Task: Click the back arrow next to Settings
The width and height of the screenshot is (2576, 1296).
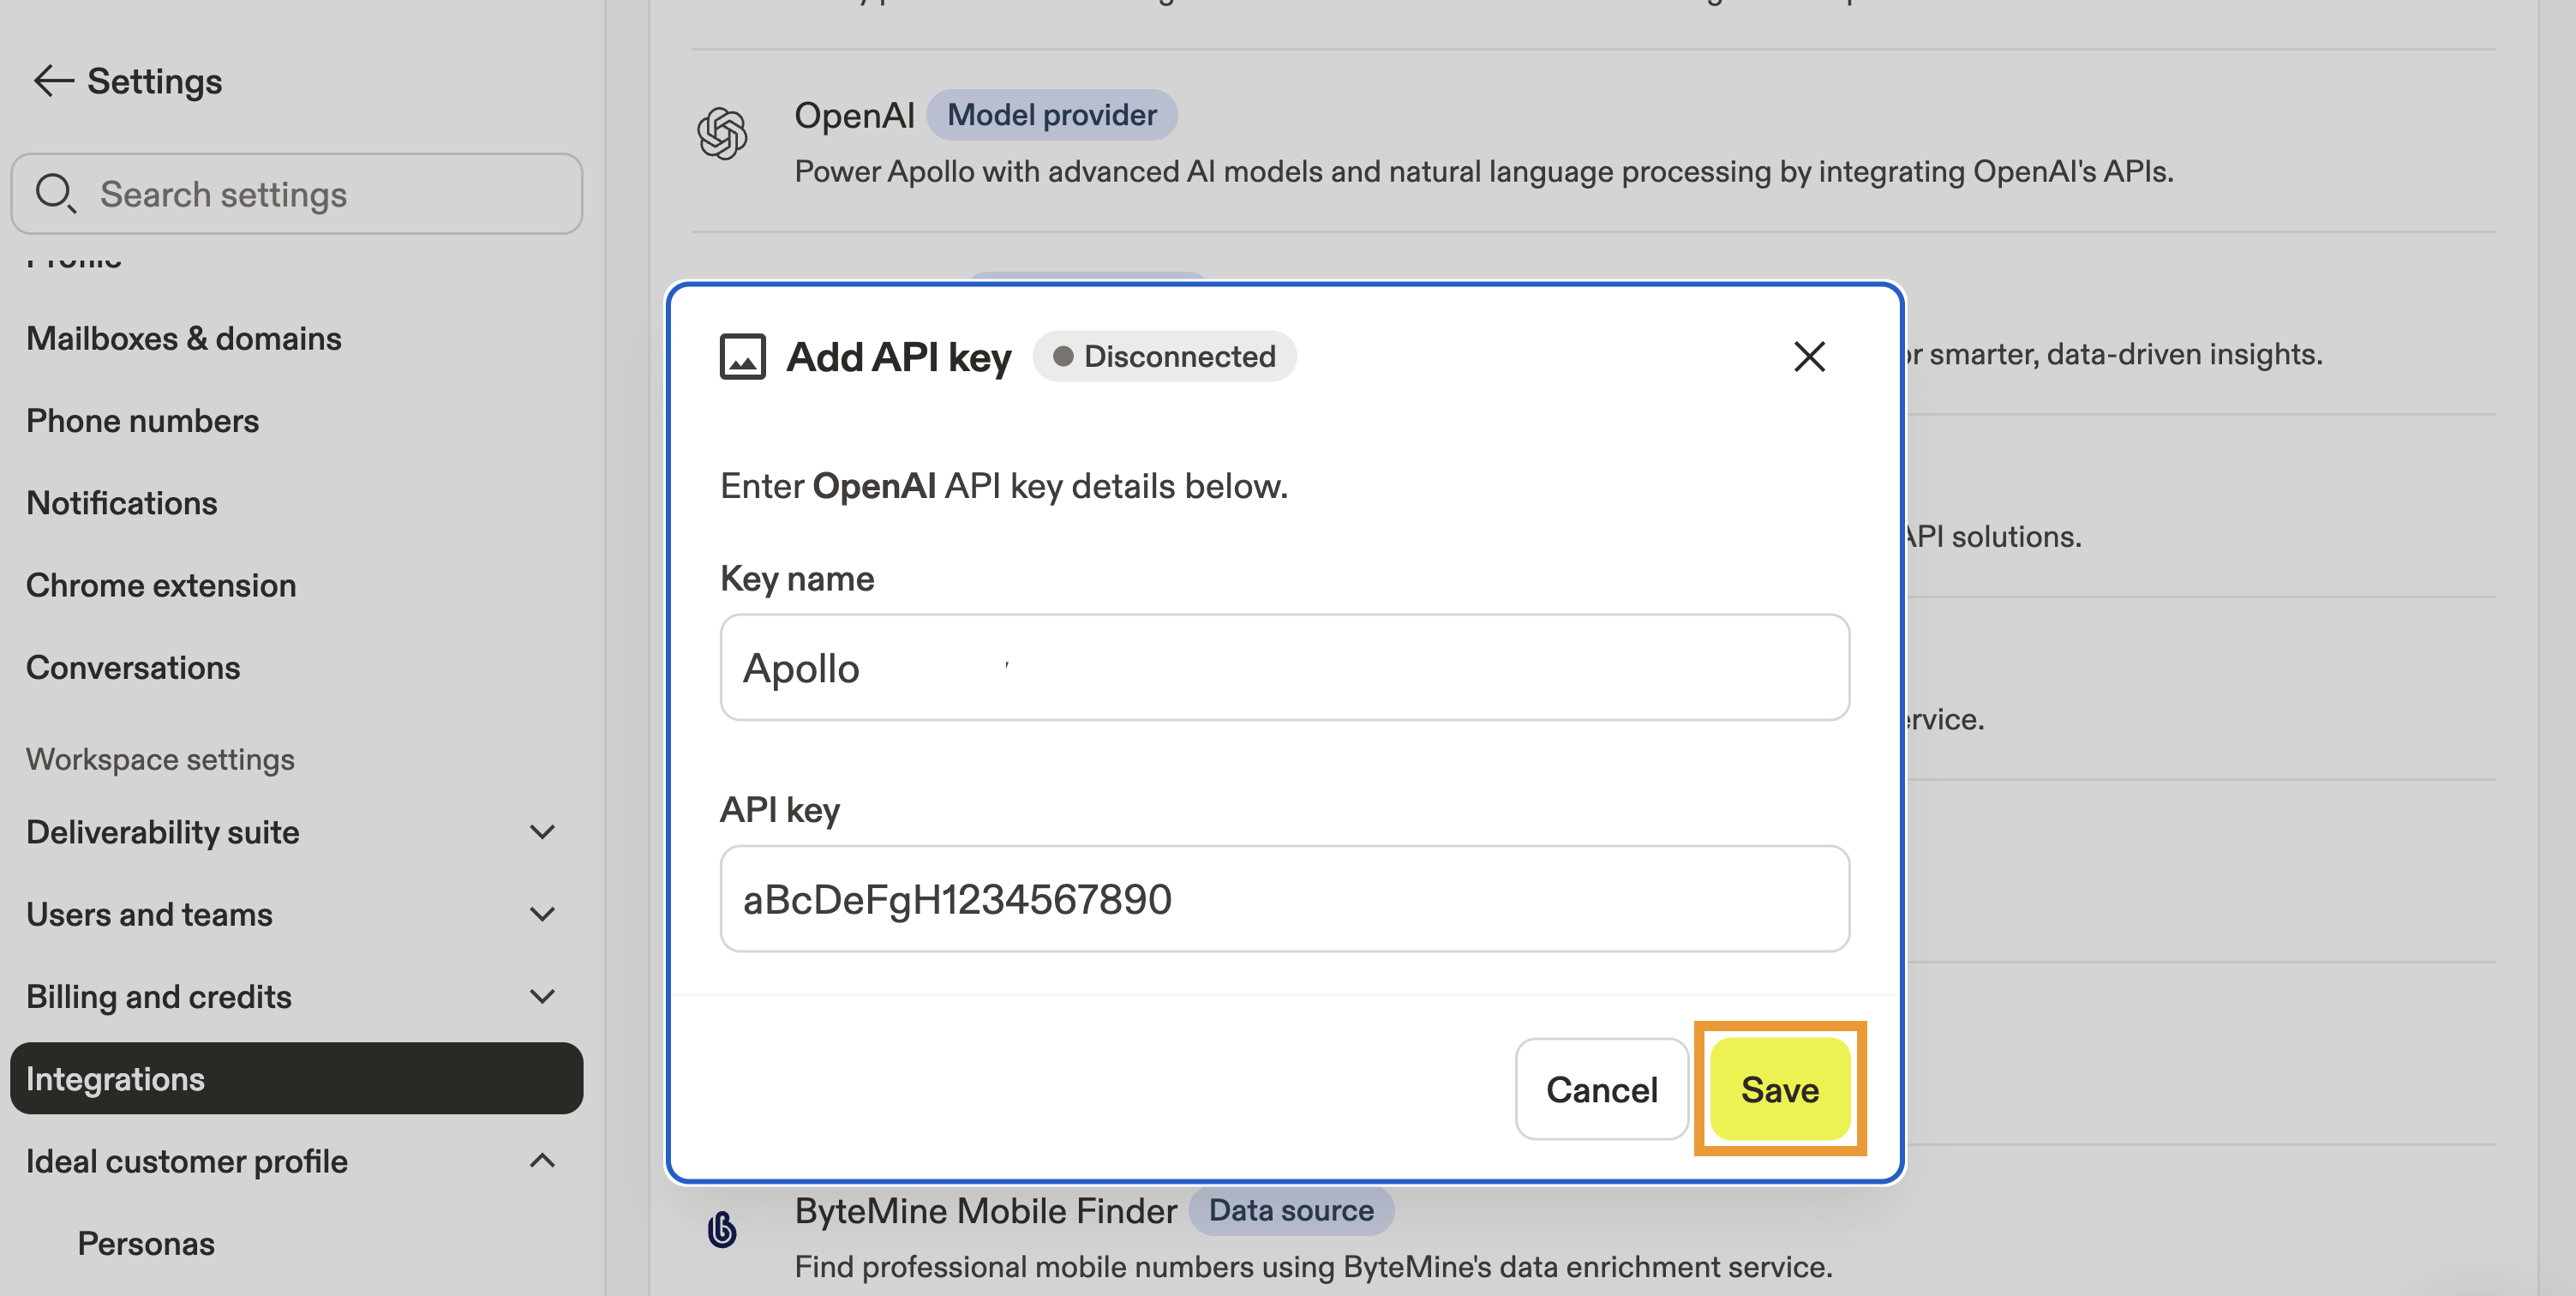Action: (53, 81)
